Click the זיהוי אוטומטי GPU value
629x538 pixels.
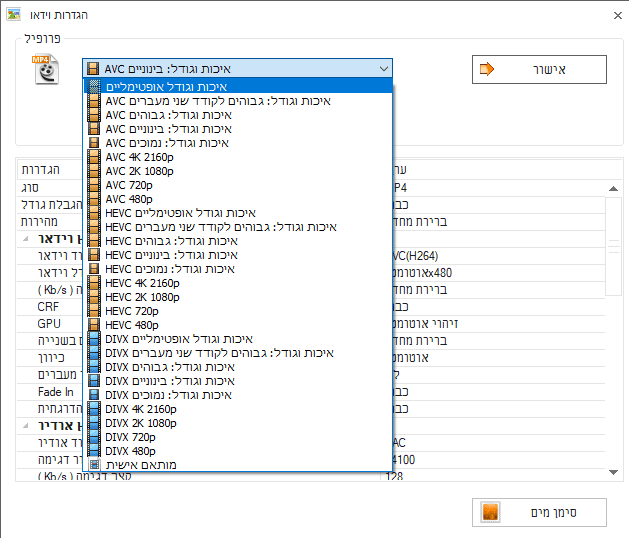425,324
